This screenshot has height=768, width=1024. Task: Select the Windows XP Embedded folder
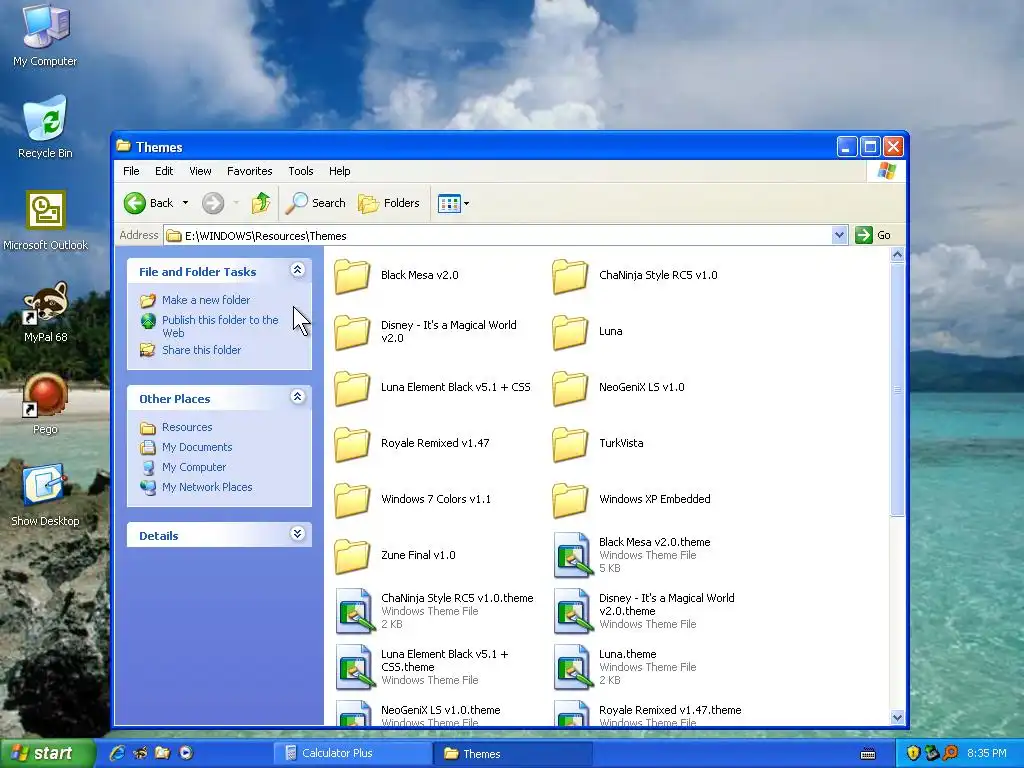click(631, 500)
